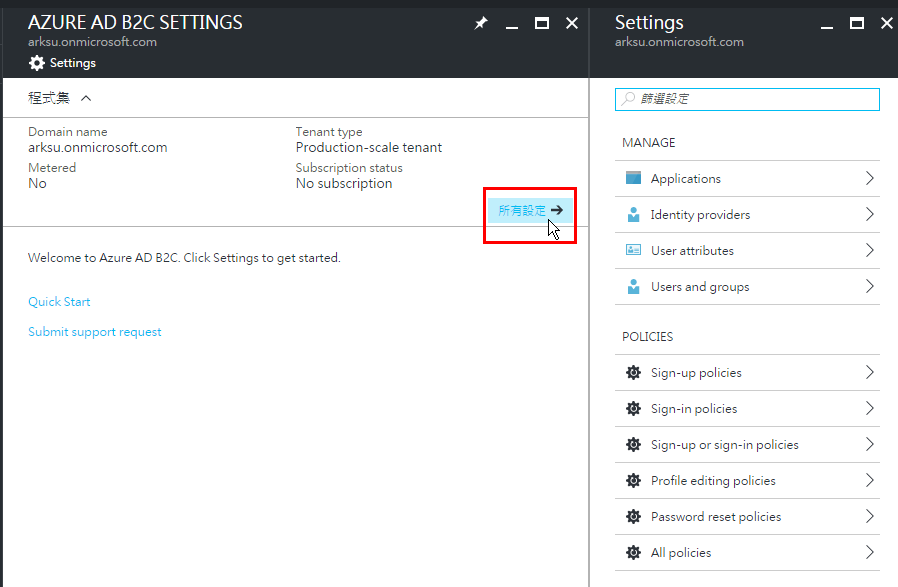The width and height of the screenshot is (898, 587).
Task: Open Password reset policies
Action: point(747,517)
